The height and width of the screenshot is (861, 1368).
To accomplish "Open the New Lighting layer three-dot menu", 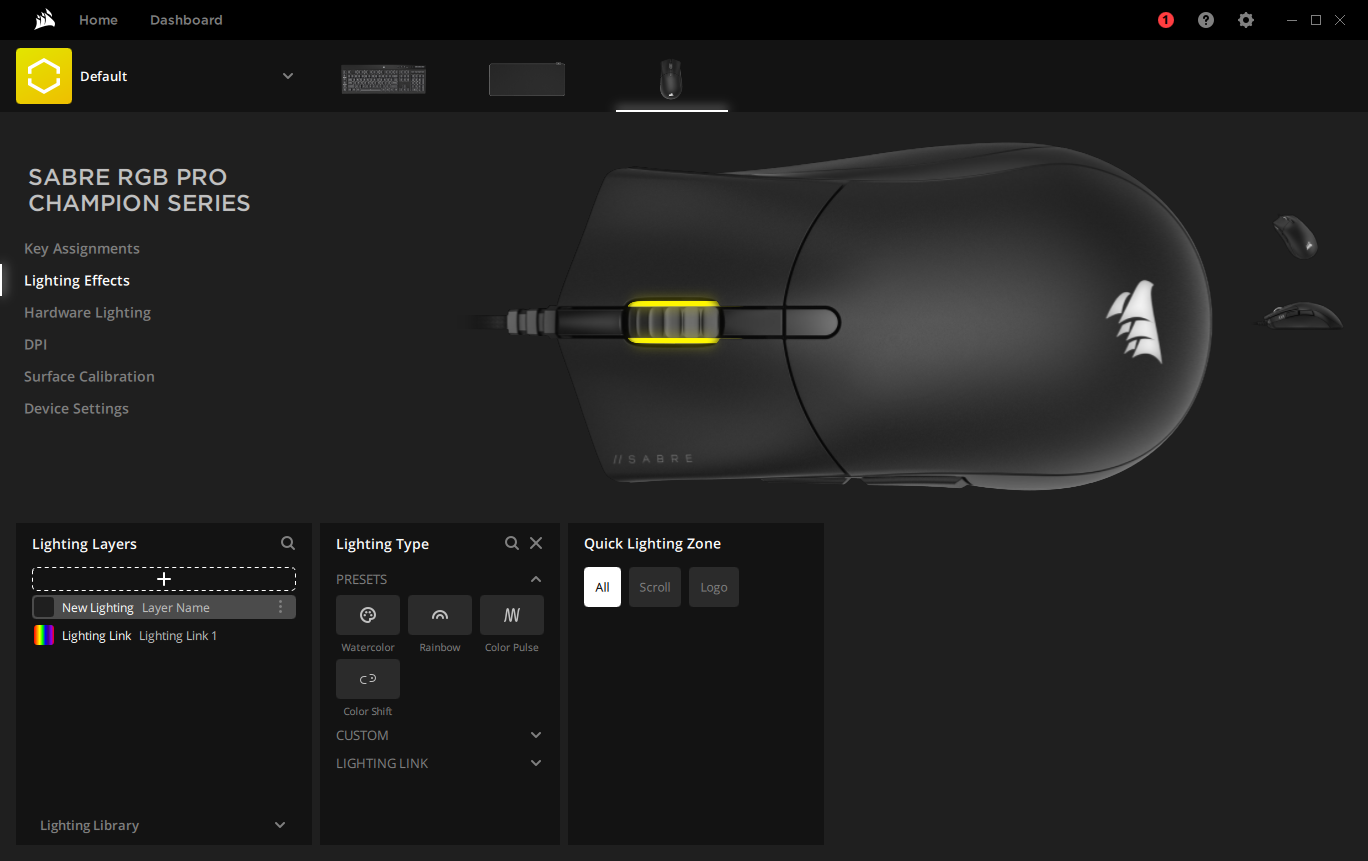I will [x=280, y=607].
